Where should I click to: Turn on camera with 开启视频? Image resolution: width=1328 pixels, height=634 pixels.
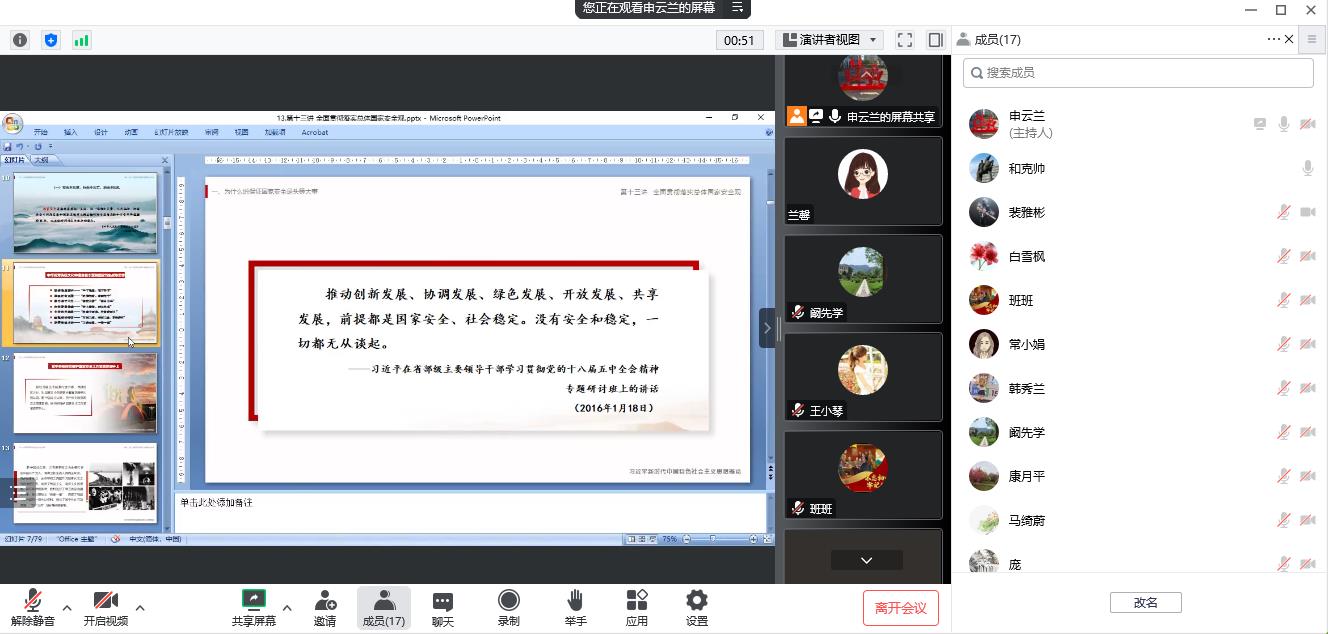pos(106,607)
